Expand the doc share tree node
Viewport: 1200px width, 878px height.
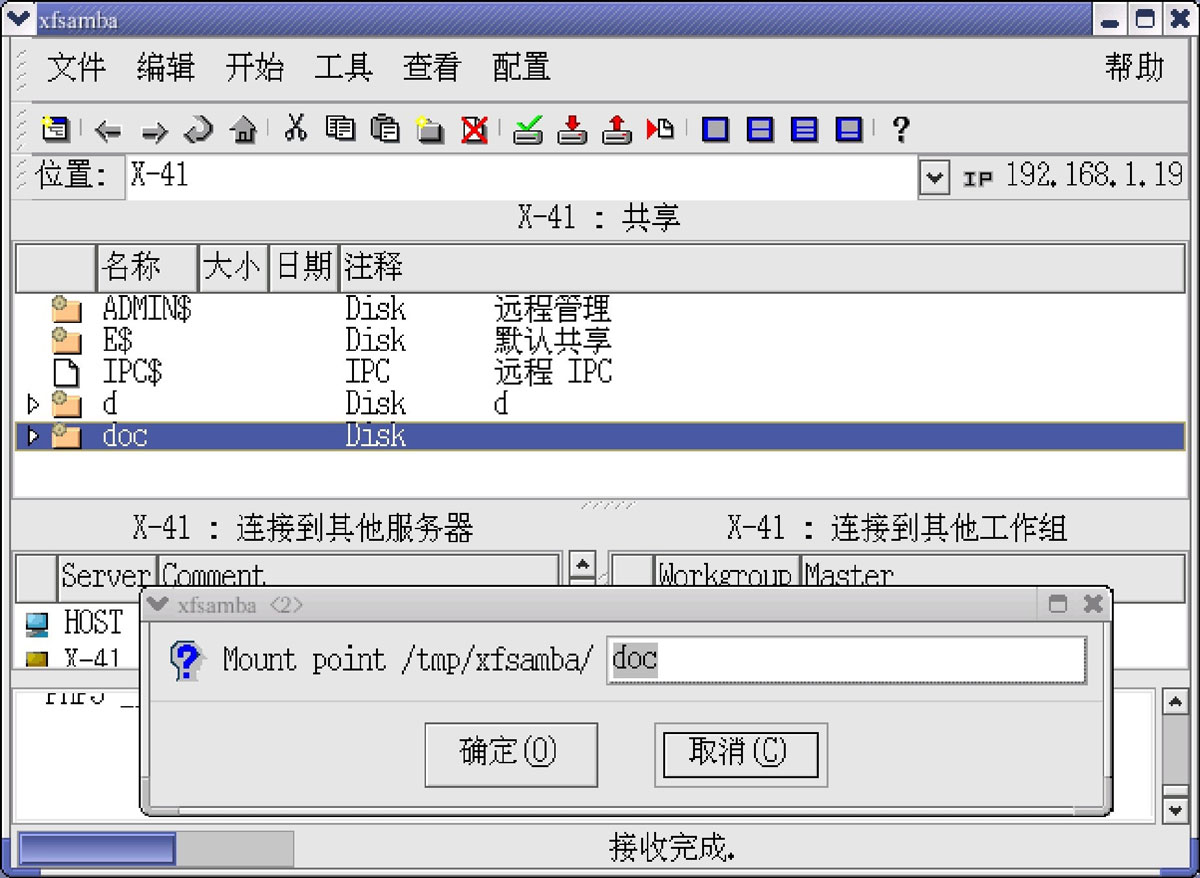point(33,437)
